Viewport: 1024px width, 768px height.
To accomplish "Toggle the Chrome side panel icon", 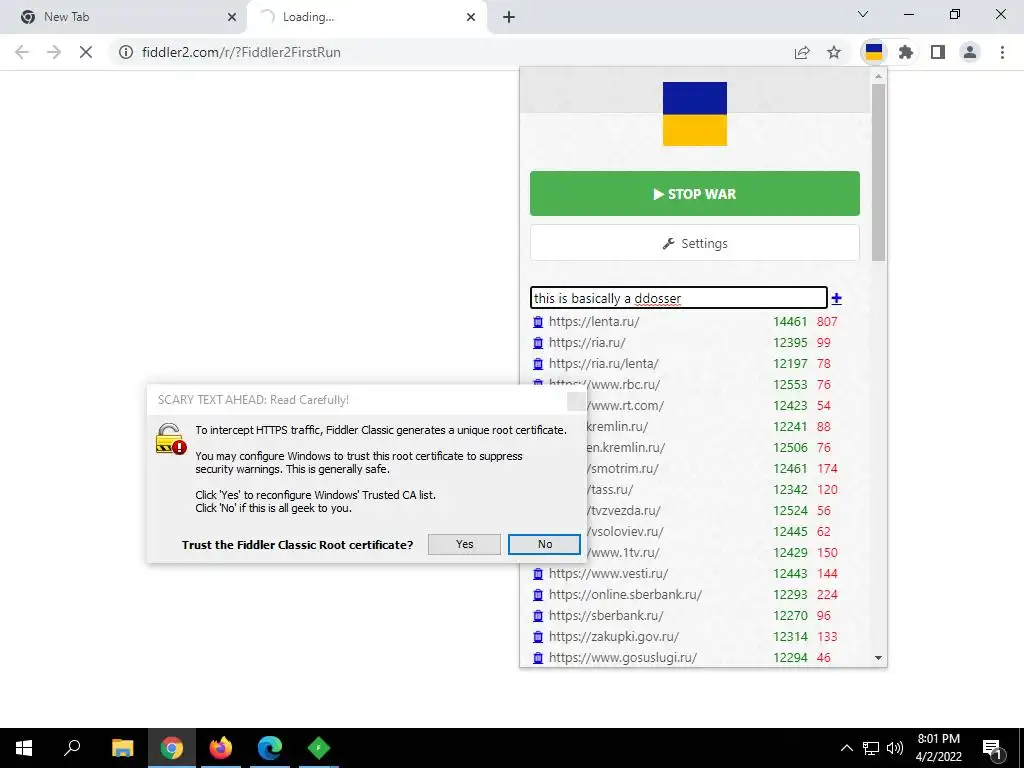I will click(x=938, y=52).
